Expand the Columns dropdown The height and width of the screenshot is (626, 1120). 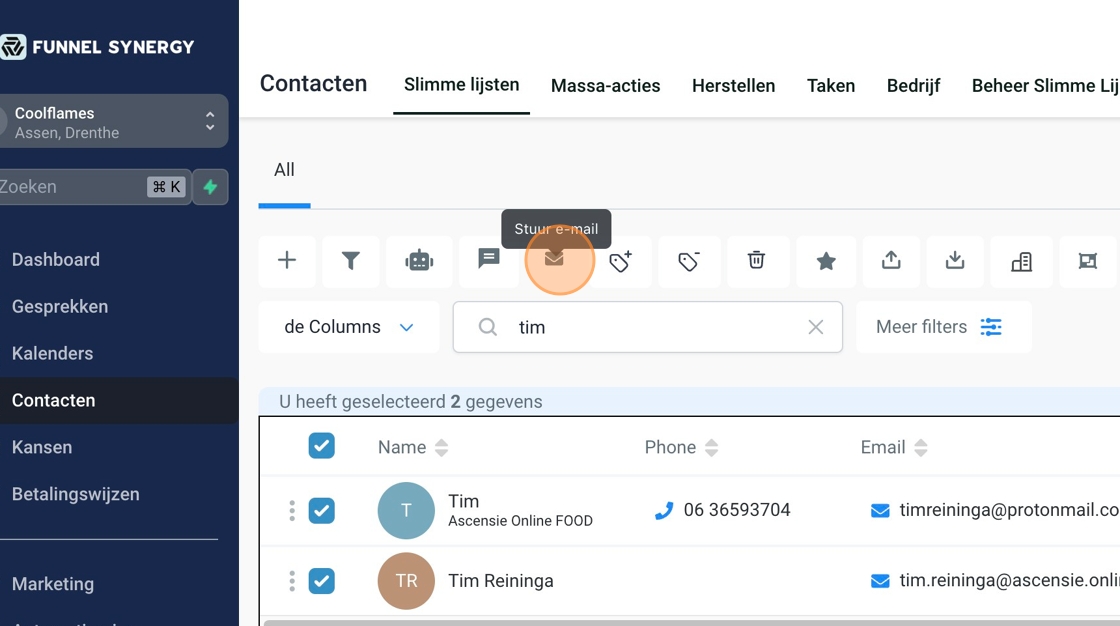(349, 327)
